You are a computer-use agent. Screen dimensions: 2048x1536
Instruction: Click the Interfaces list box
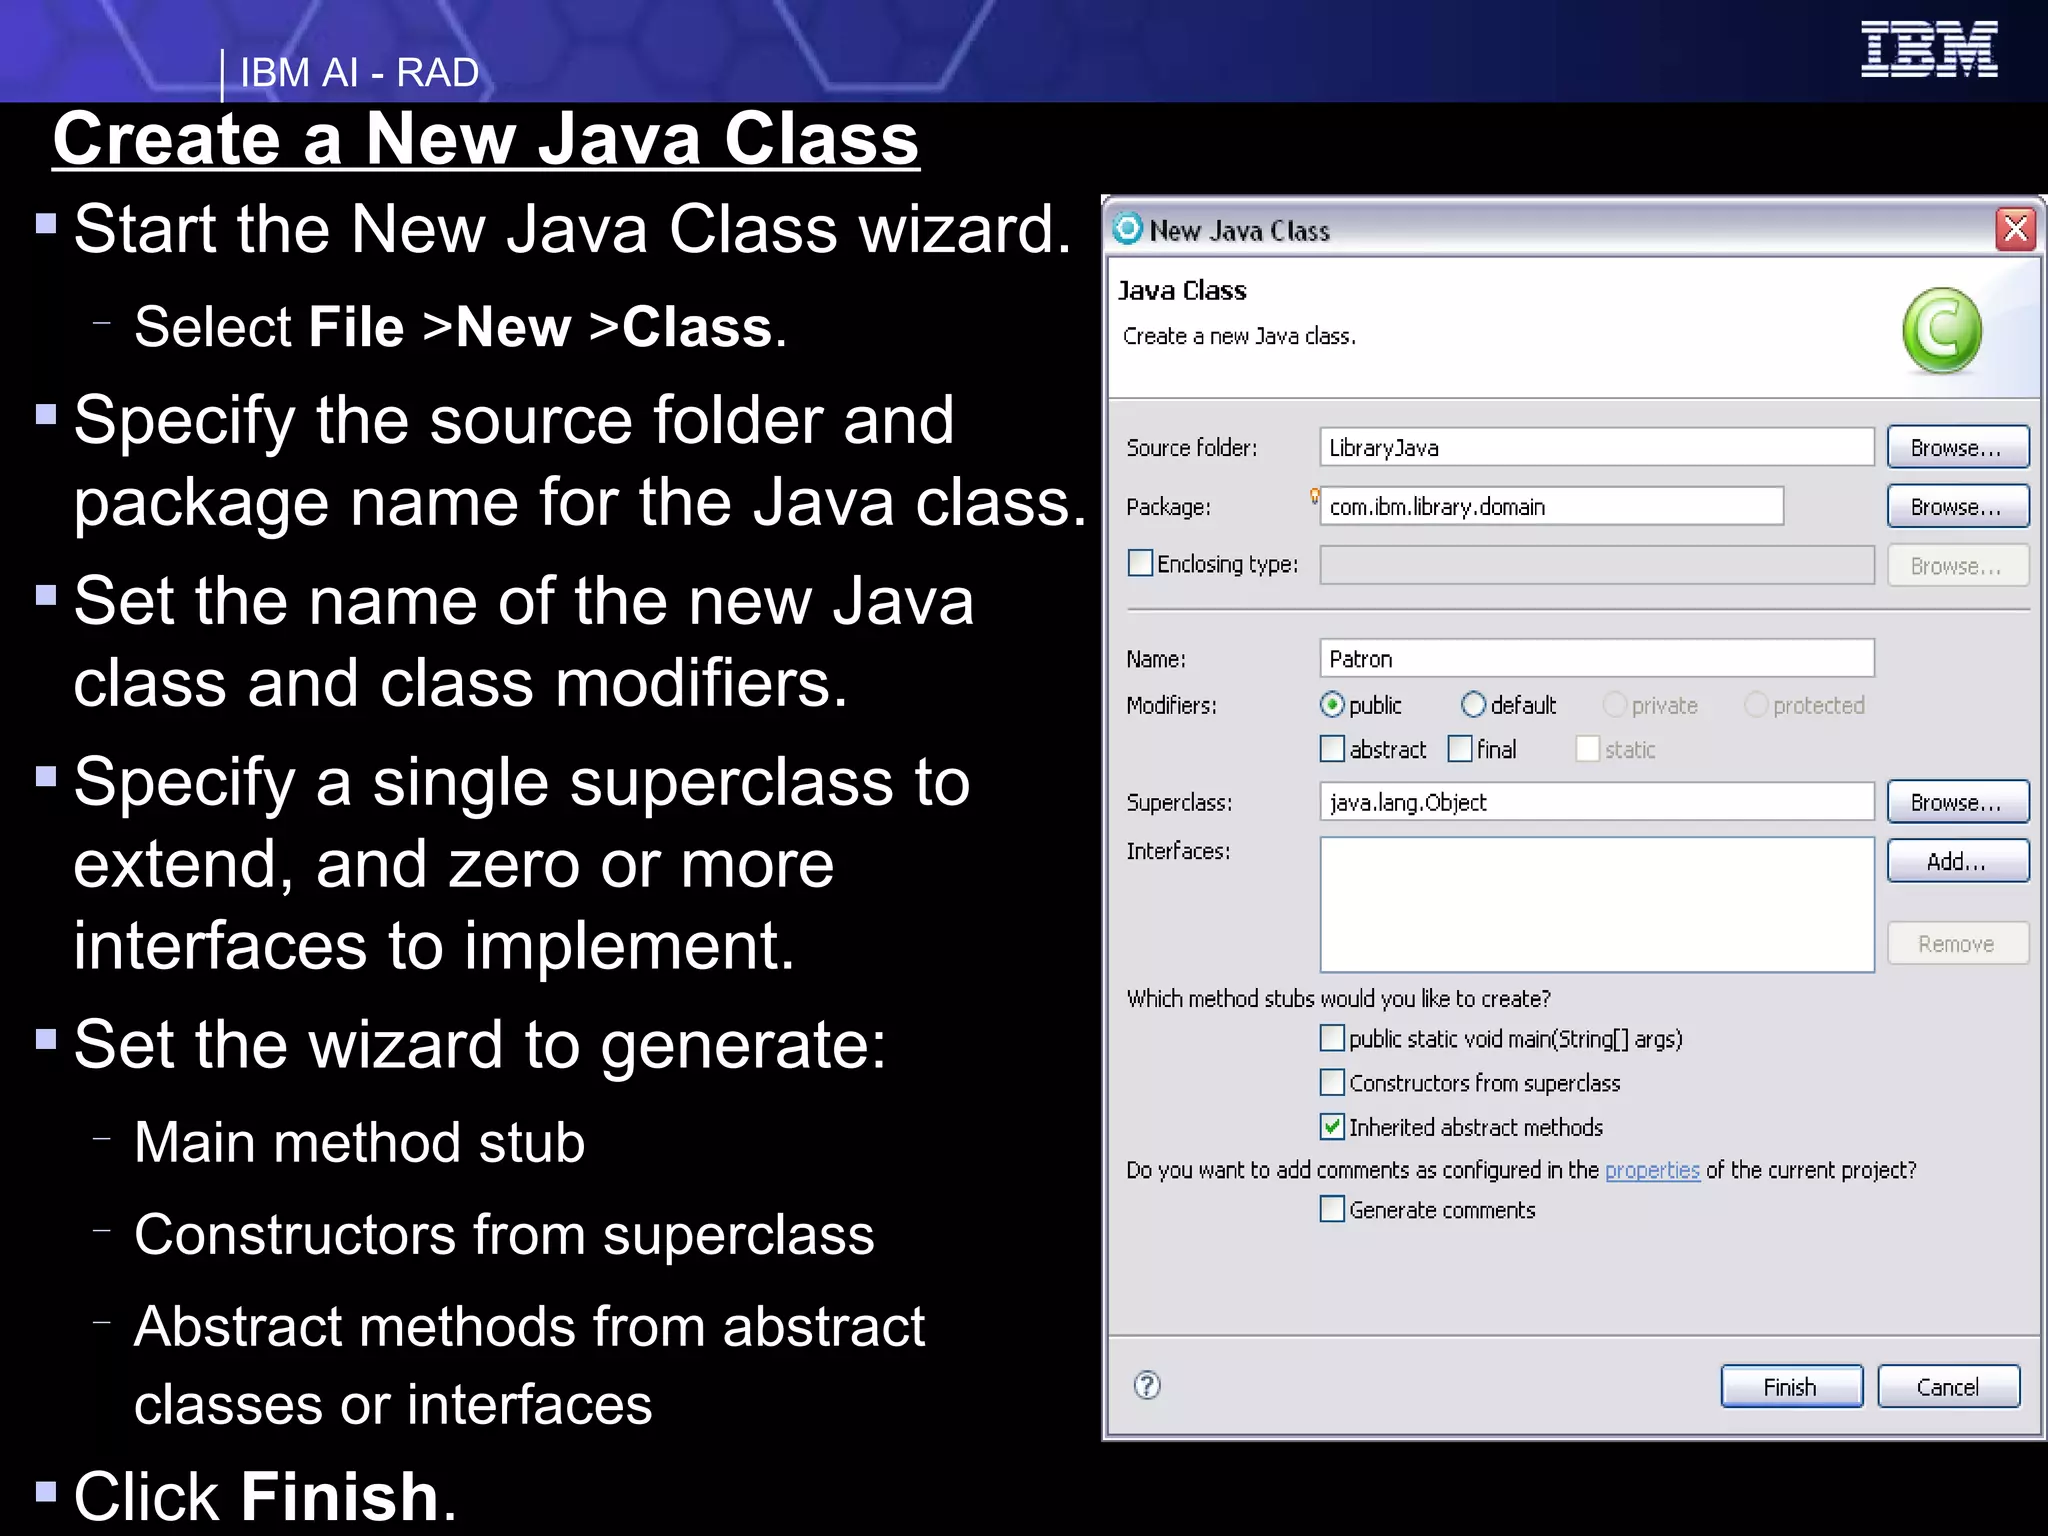[x=1596, y=905]
